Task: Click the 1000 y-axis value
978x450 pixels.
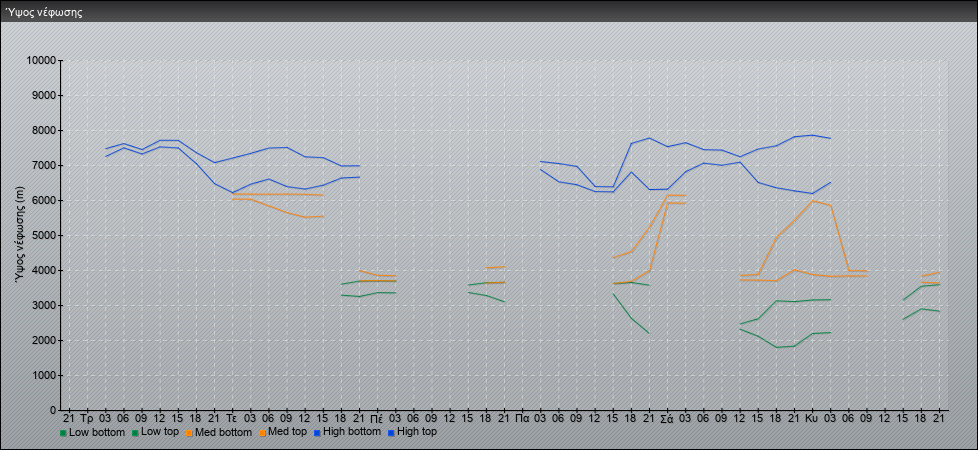Action: coord(44,375)
